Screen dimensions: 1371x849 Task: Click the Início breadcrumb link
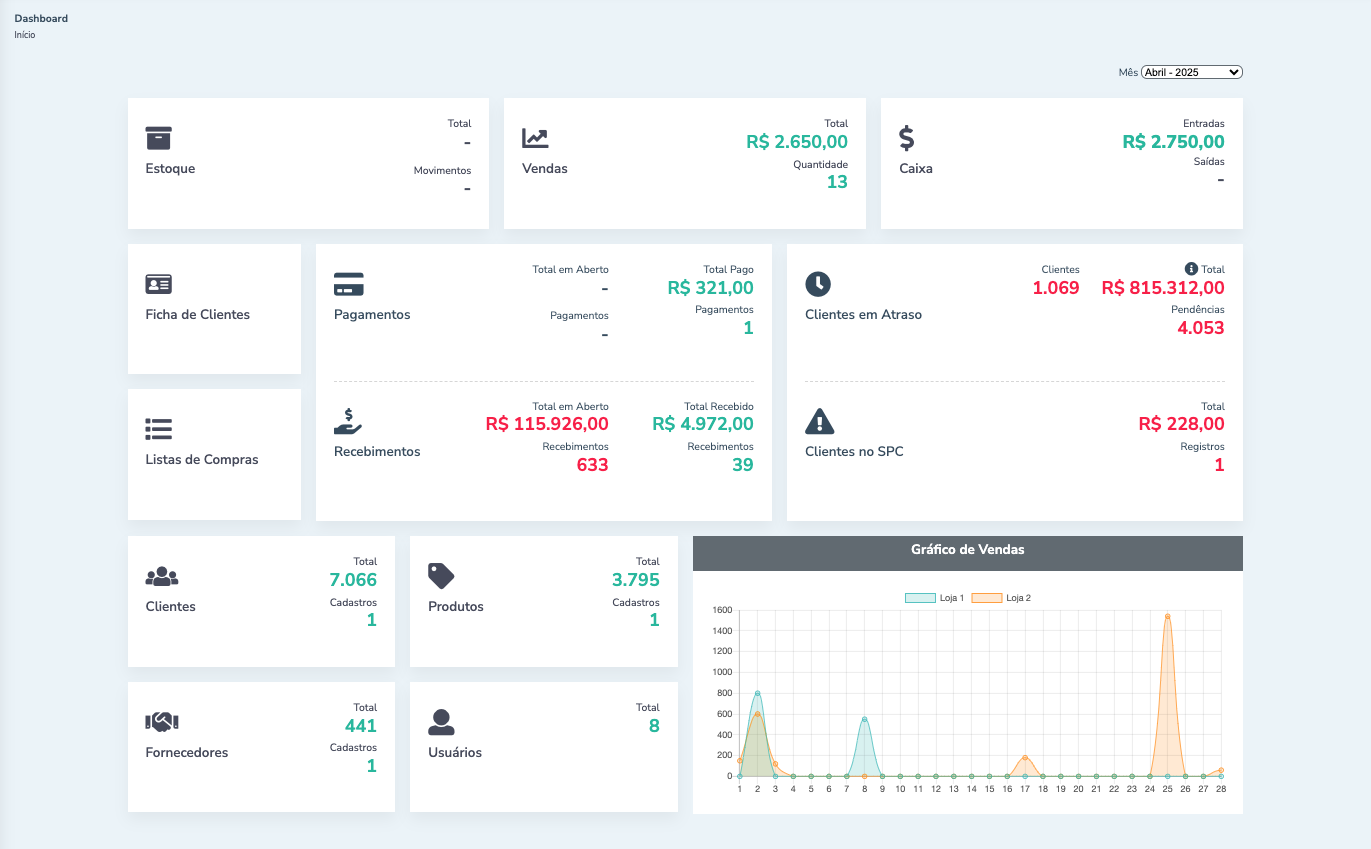click(x=25, y=35)
